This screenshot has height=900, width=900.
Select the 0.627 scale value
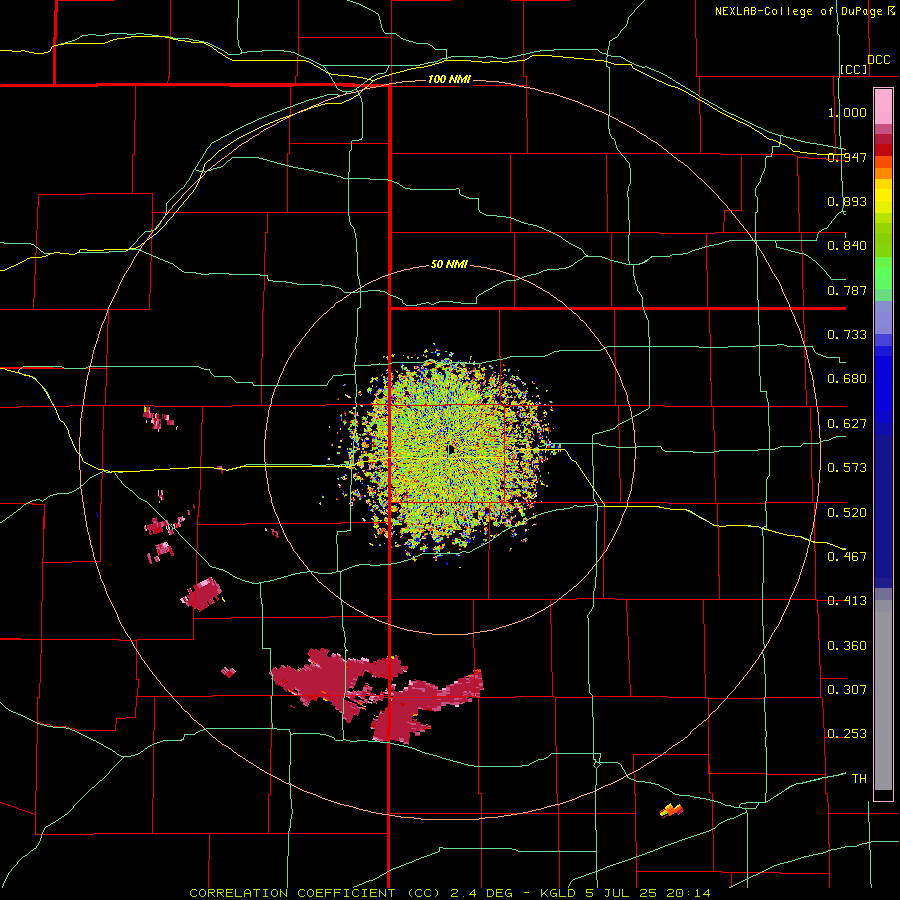847,423
